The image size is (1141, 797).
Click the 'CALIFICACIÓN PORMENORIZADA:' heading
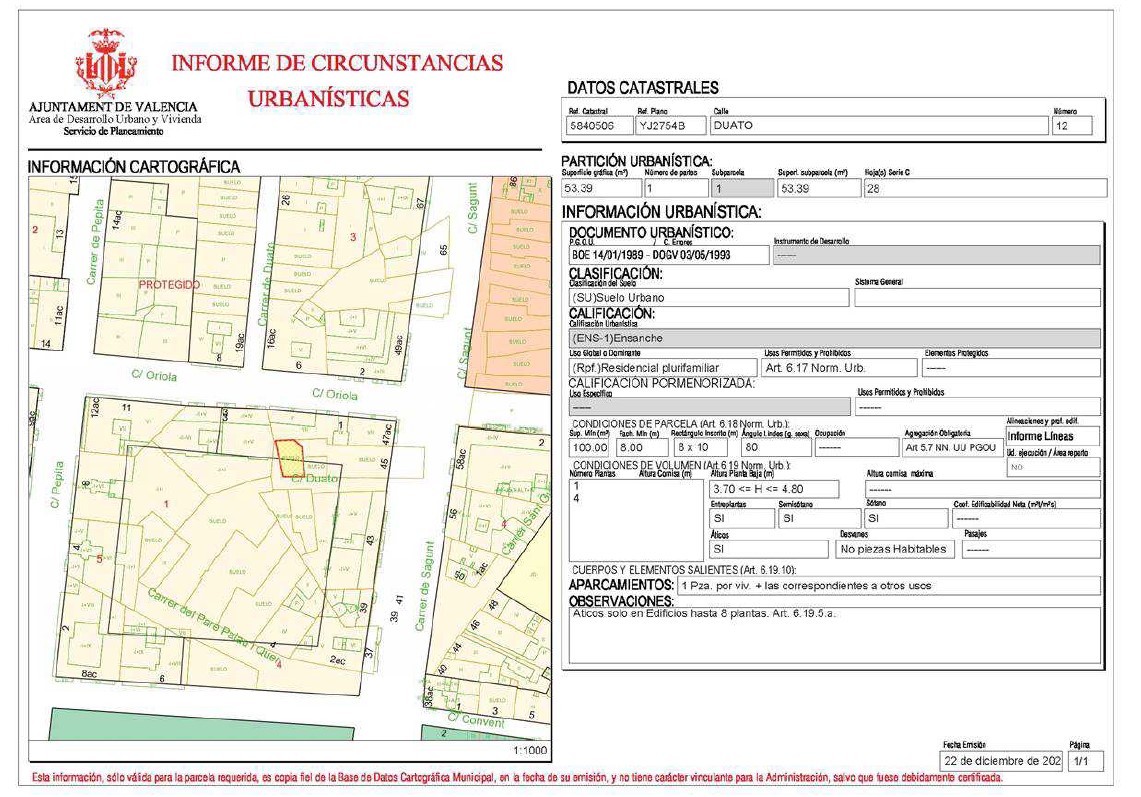click(x=661, y=383)
